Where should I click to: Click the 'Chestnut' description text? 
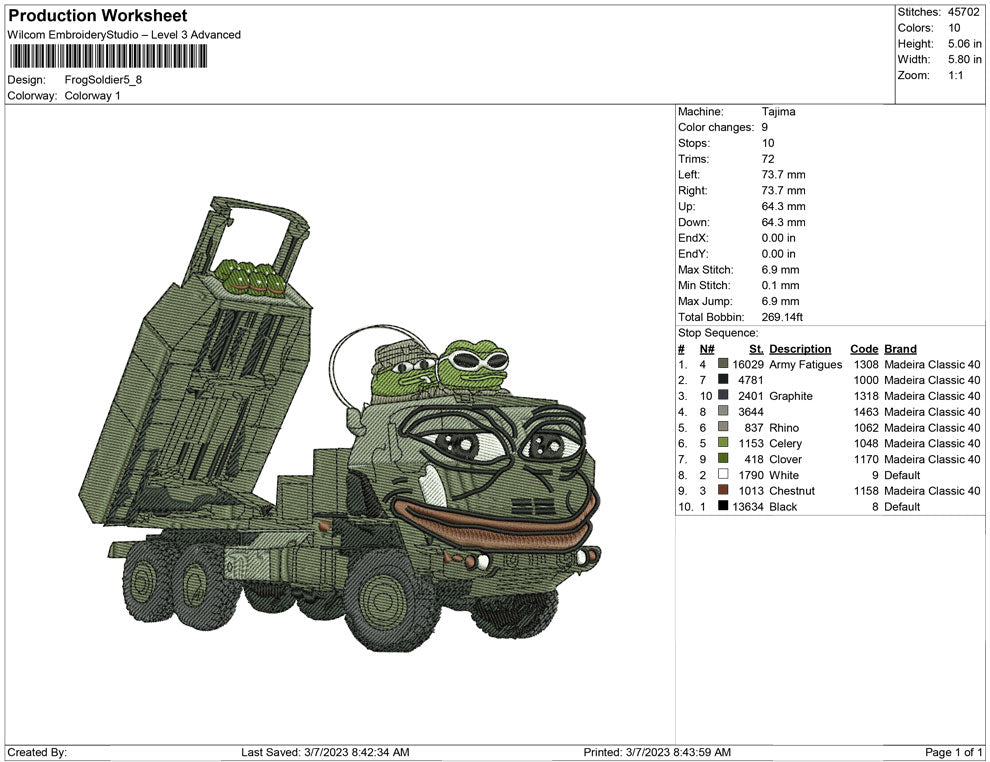[792, 491]
